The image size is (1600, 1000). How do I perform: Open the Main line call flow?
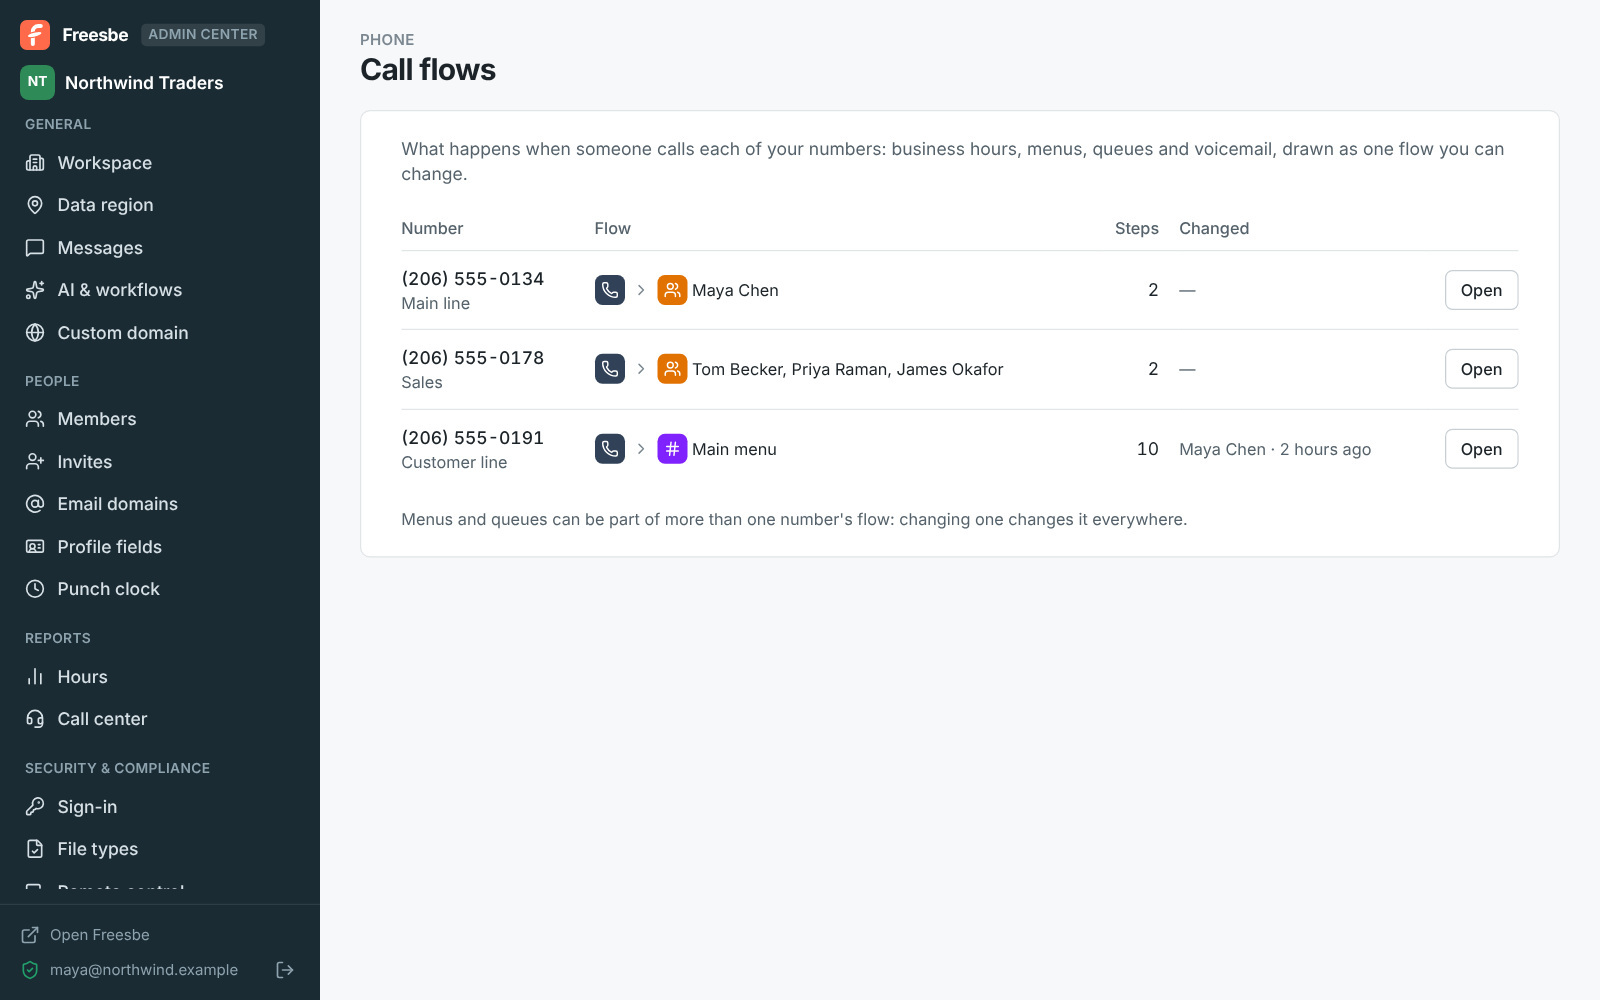click(1481, 290)
